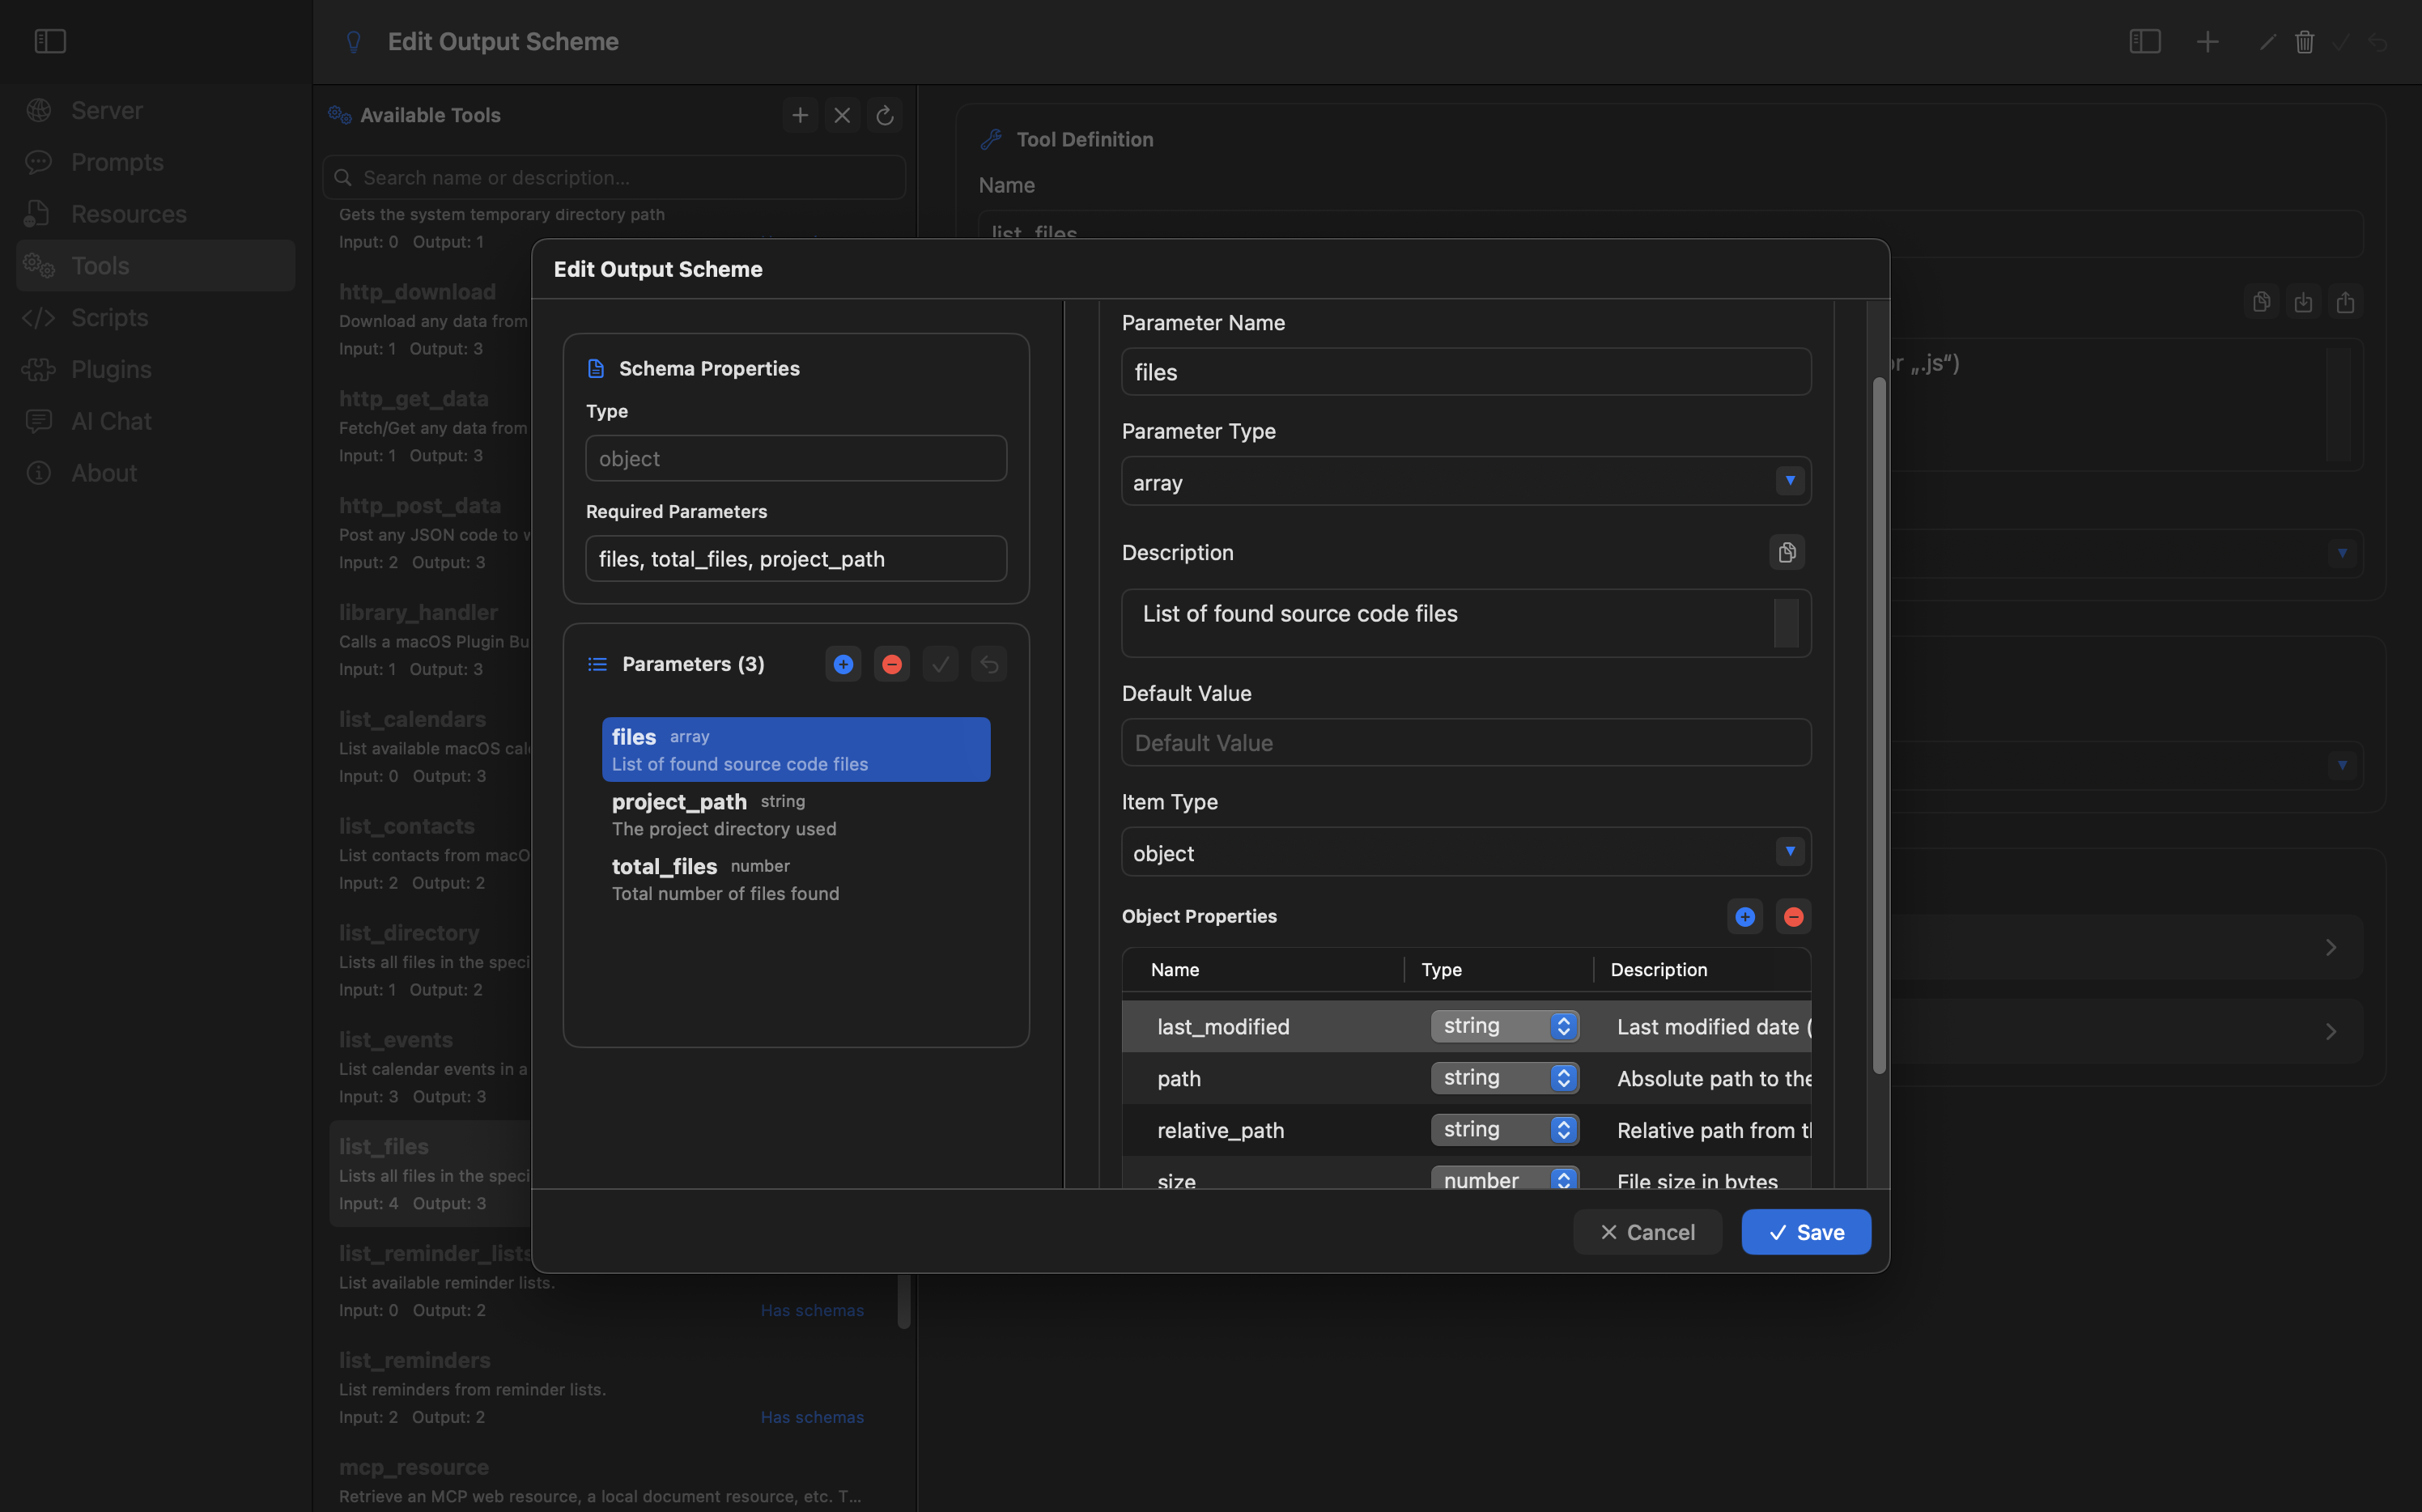This screenshot has width=2422, height=1512.
Task: Click the undo icon beside Parameters
Action: click(x=989, y=664)
